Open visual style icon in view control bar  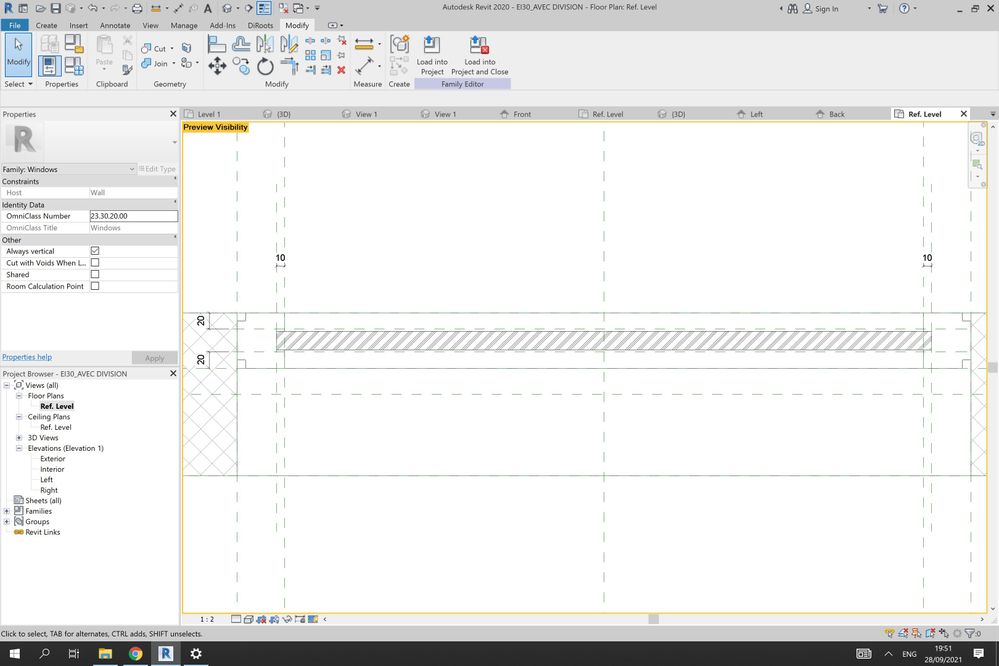click(248, 619)
